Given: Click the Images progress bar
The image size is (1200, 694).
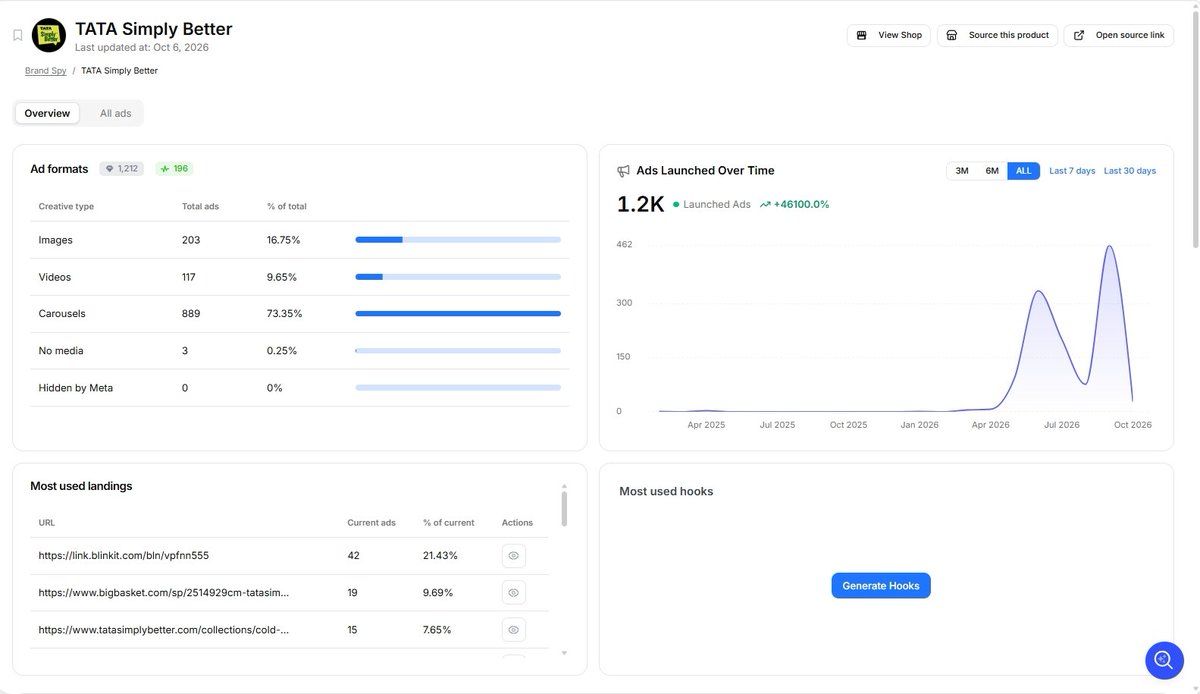Looking at the screenshot, I should 458,240.
